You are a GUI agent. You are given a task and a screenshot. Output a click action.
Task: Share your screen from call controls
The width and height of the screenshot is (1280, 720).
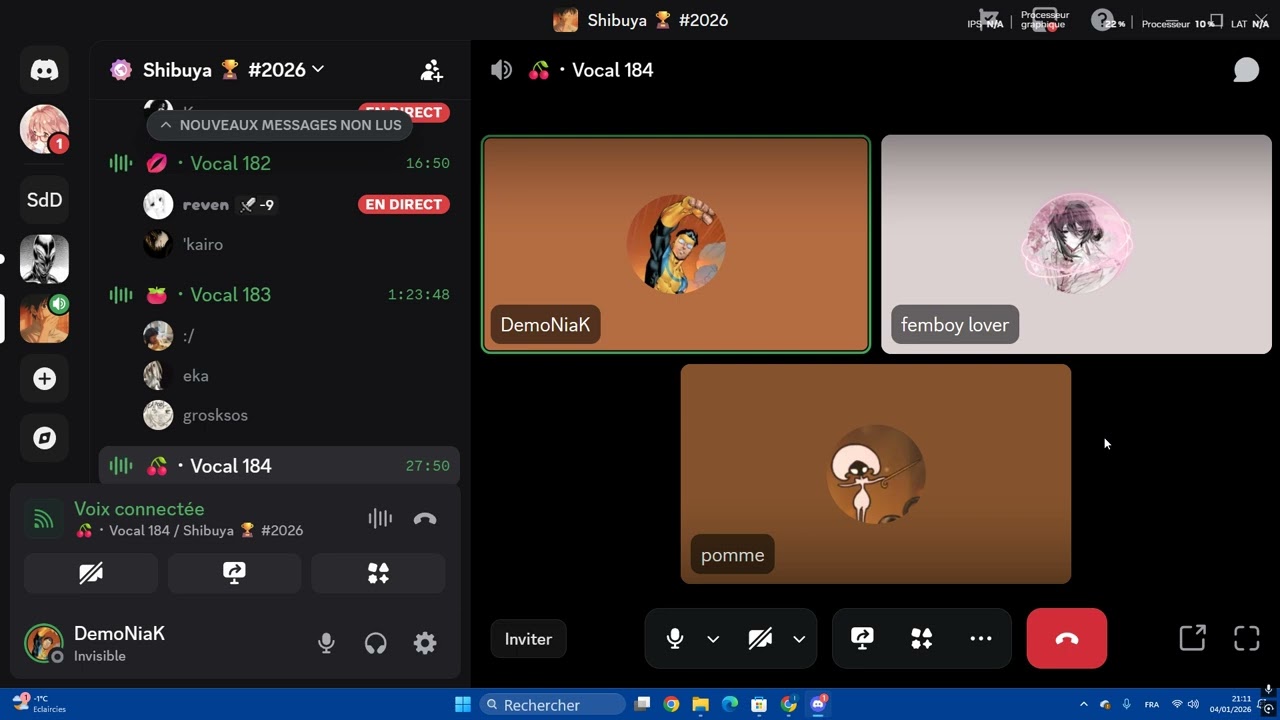[x=862, y=638]
